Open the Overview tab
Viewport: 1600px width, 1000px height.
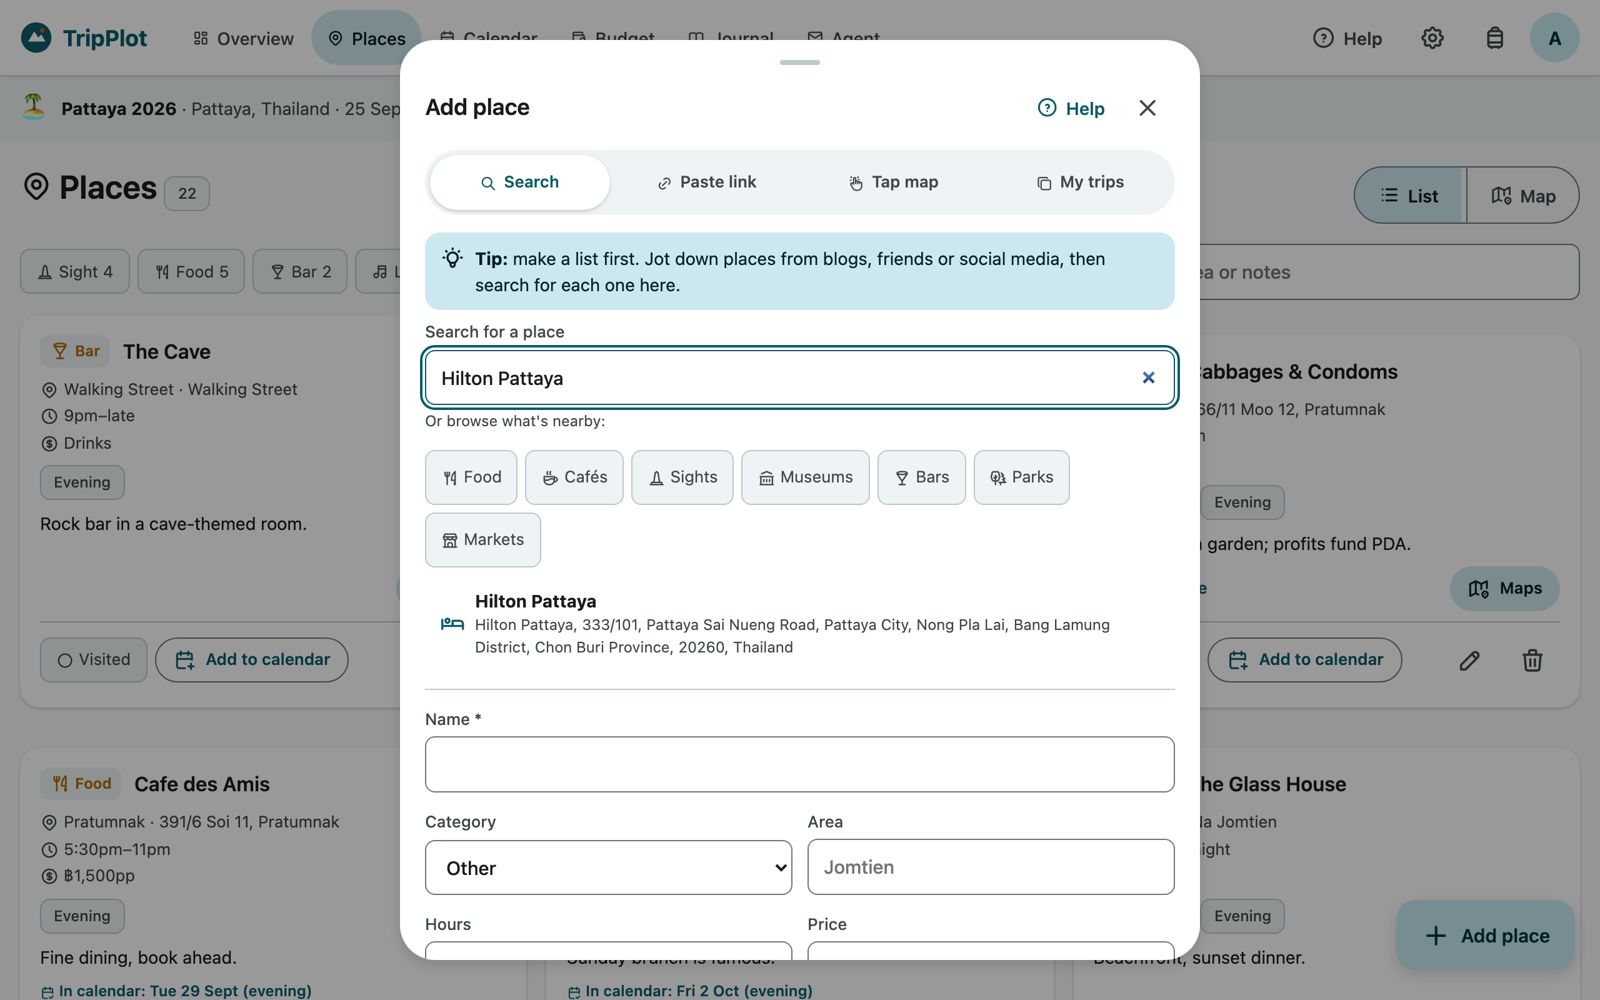(x=244, y=38)
